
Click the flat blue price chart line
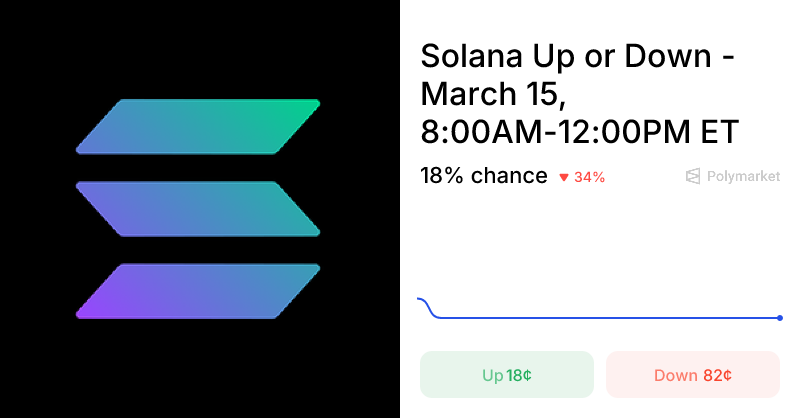[x=600, y=318]
